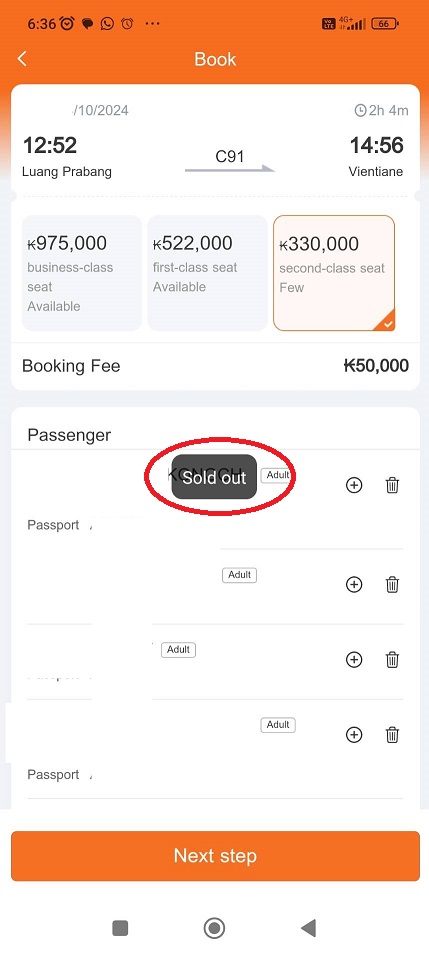Image resolution: width=429 pixels, height=954 pixels.
Task: Choose the first-class seat ₭522,000 option
Action: (207, 273)
